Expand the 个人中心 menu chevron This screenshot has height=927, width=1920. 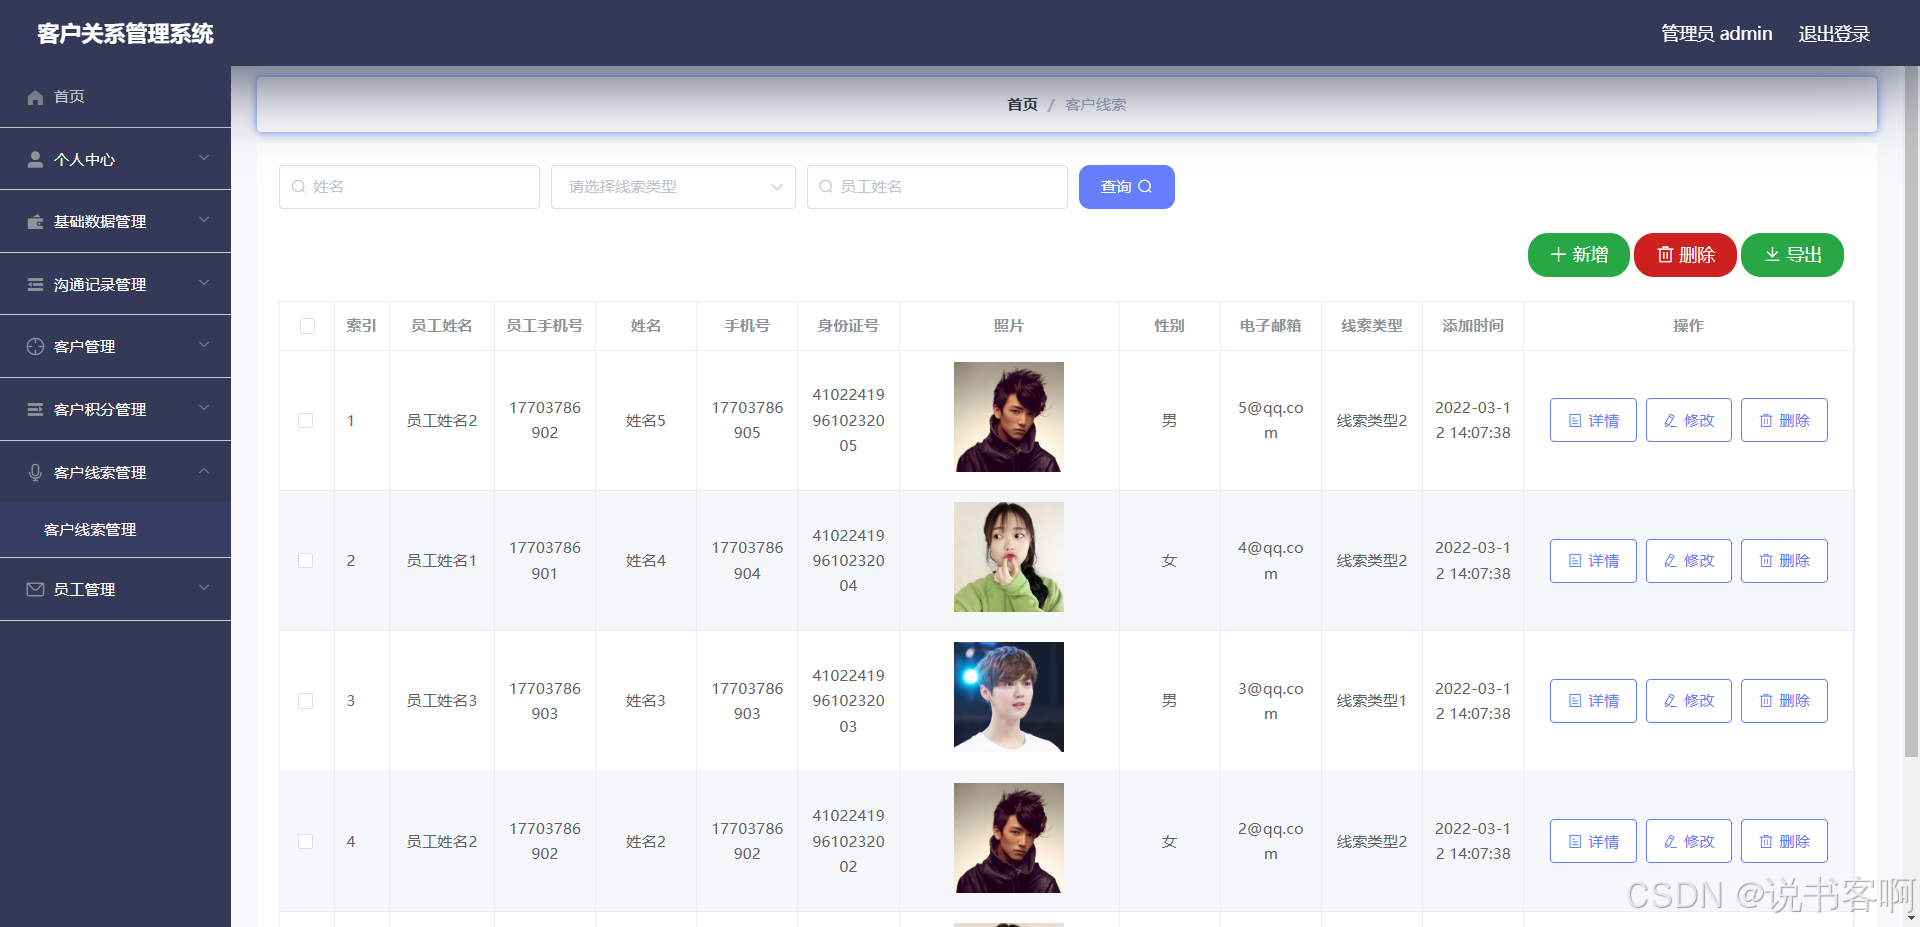[x=204, y=158]
